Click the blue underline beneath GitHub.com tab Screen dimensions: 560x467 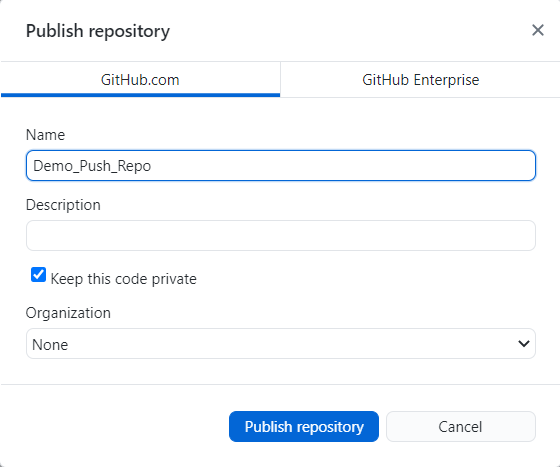pyautogui.click(x=140, y=95)
